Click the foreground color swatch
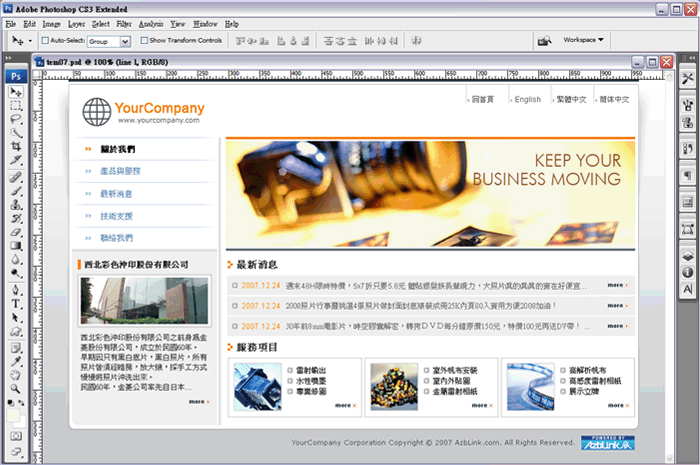The height and width of the screenshot is (465, 700). click(12, 404)
